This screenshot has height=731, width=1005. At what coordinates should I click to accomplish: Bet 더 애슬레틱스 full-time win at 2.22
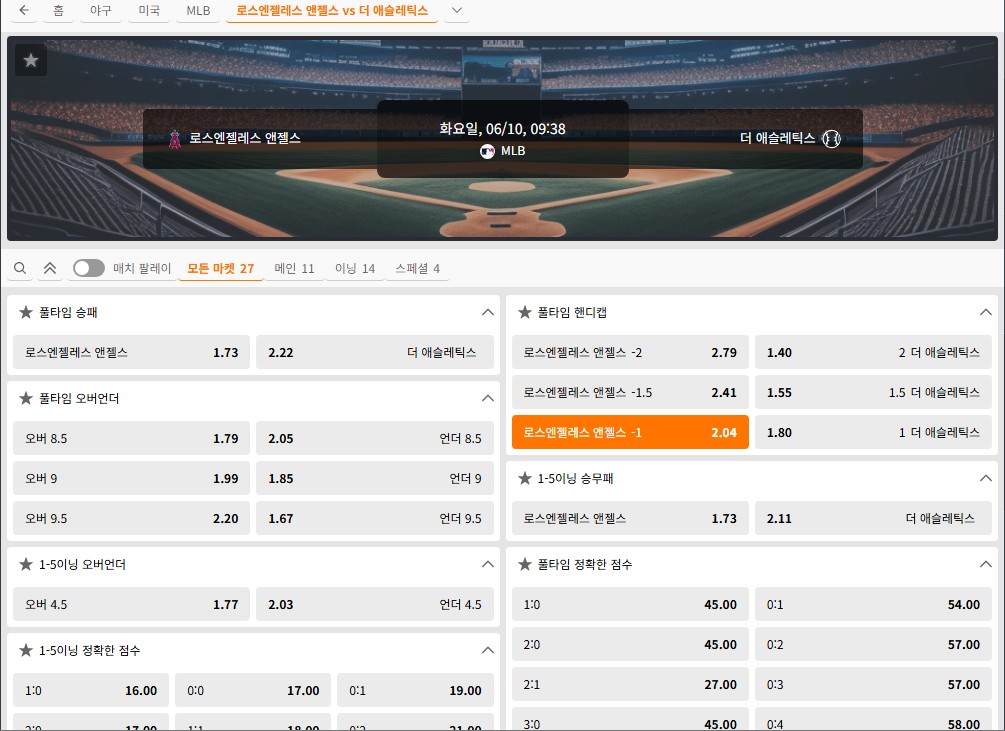click(374, 352)
